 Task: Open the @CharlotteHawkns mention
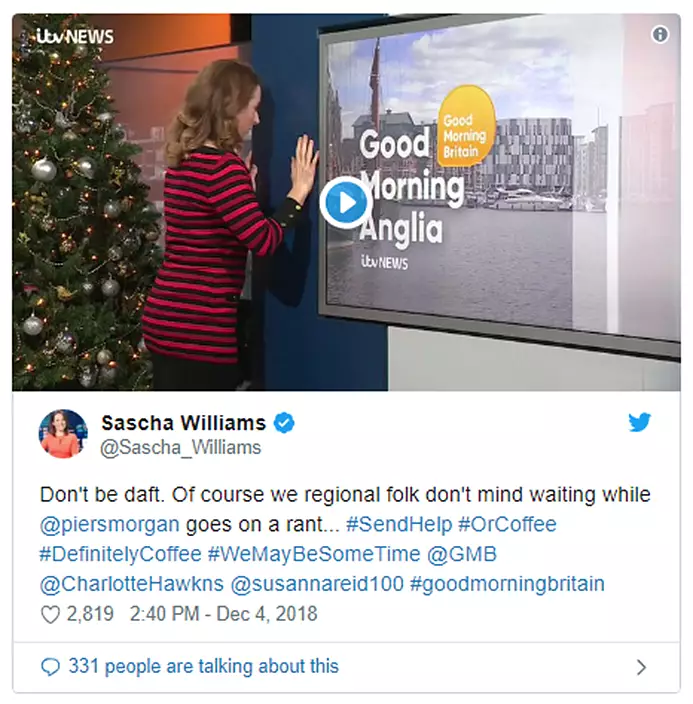[x=132, y=584]
